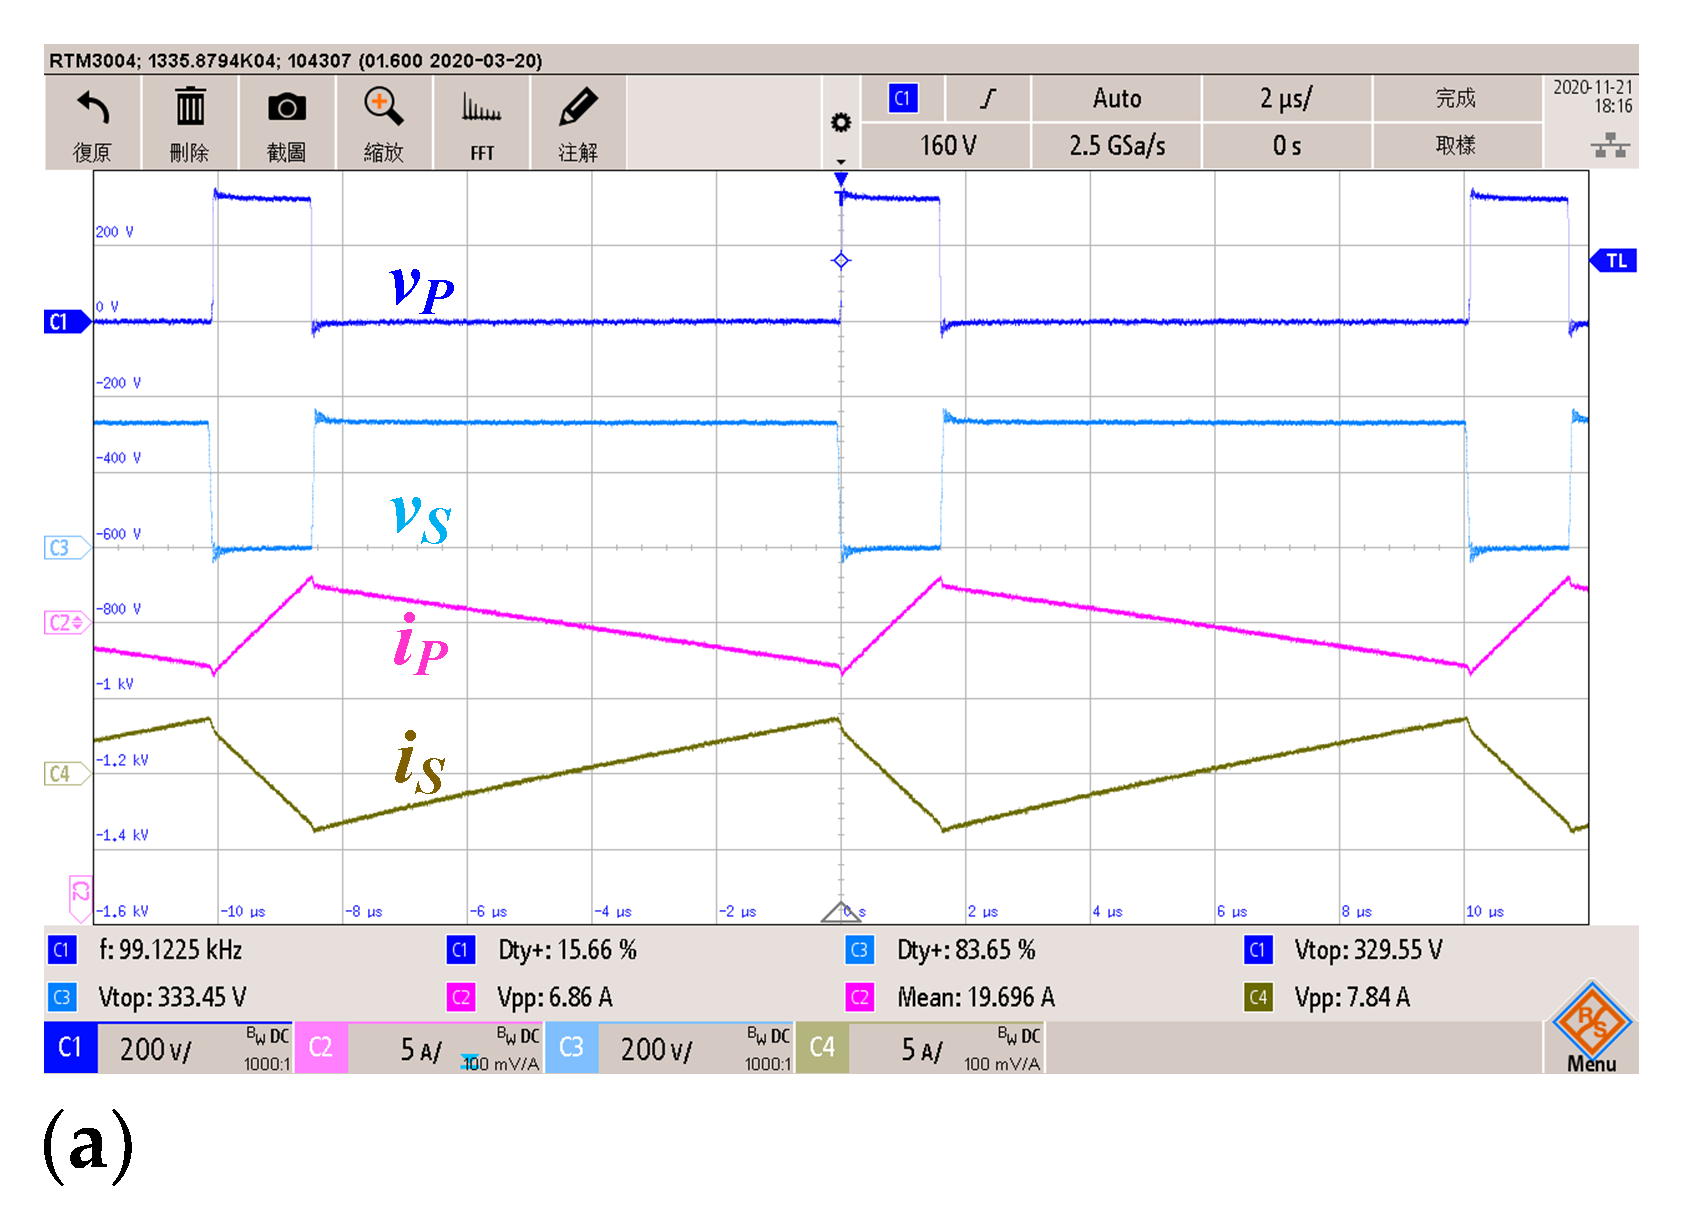
Task: Change the 2 µs/ timebase setting
Action: pos(1286,99)
